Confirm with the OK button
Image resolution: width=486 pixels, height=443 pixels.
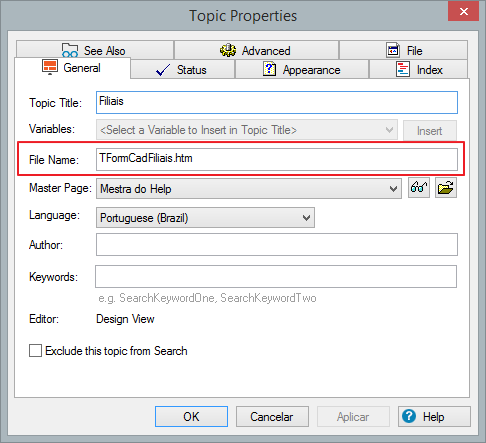tap(191, 416)
